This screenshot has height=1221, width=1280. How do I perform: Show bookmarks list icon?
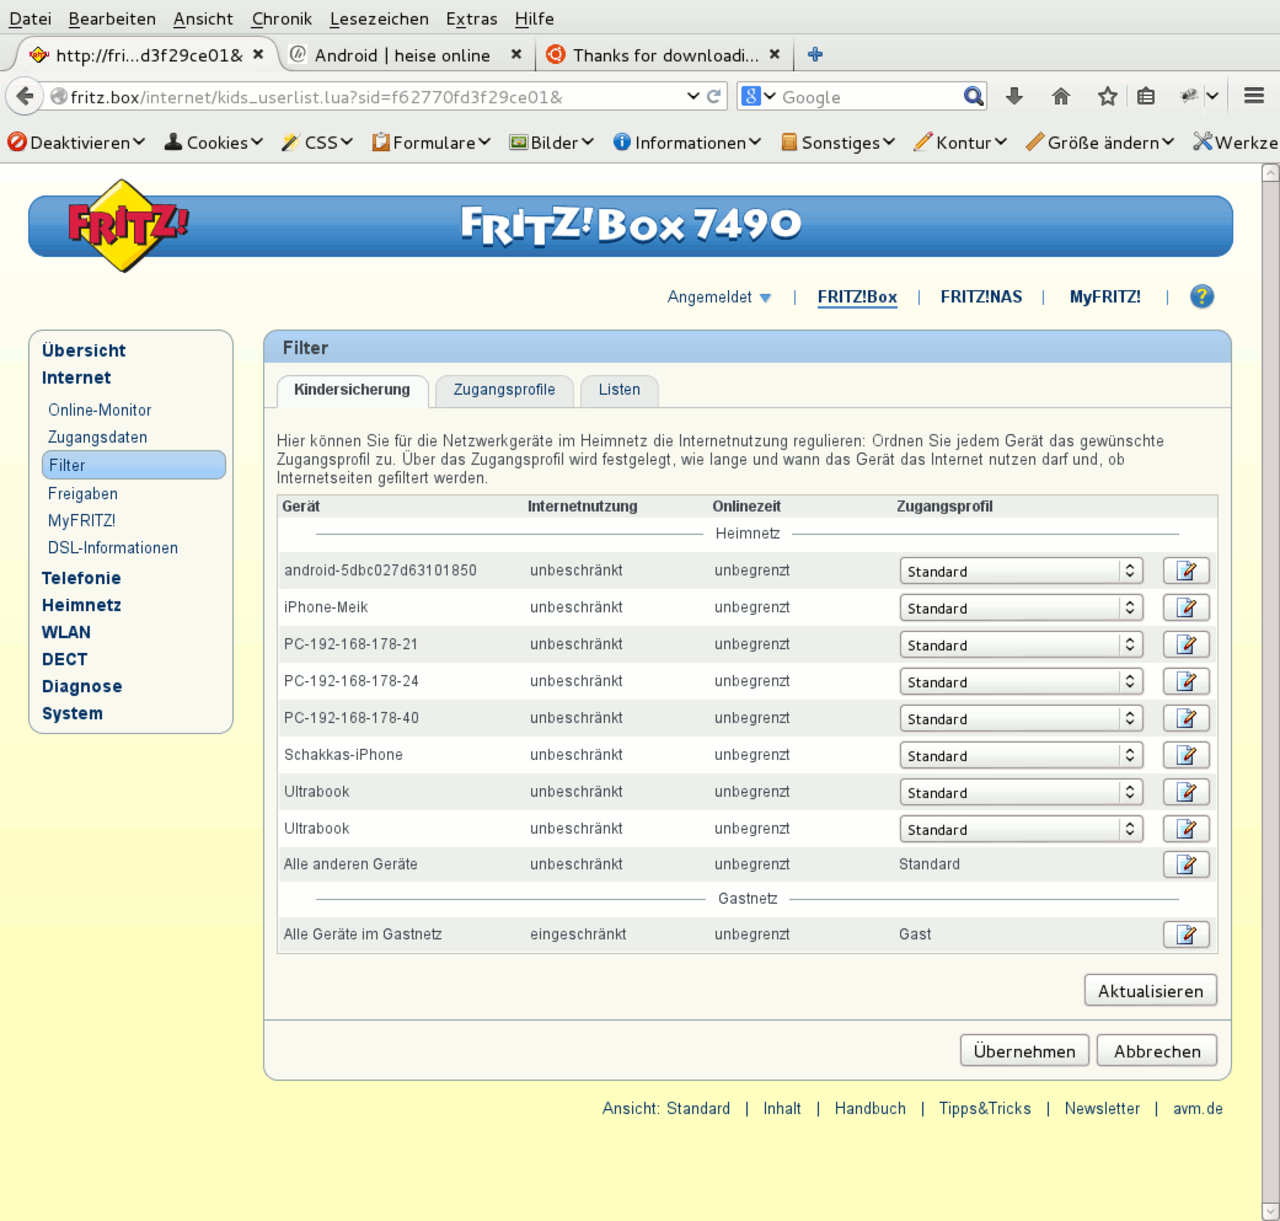coord(1146,97)
